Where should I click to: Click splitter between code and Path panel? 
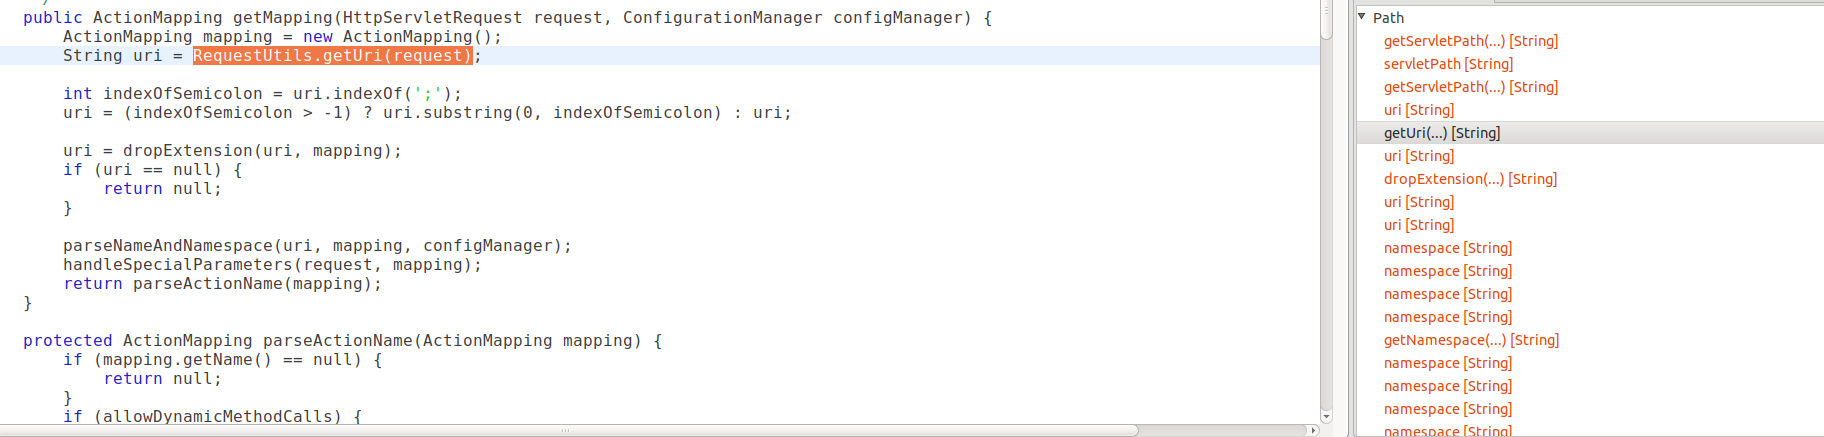tap(1344, 218)
